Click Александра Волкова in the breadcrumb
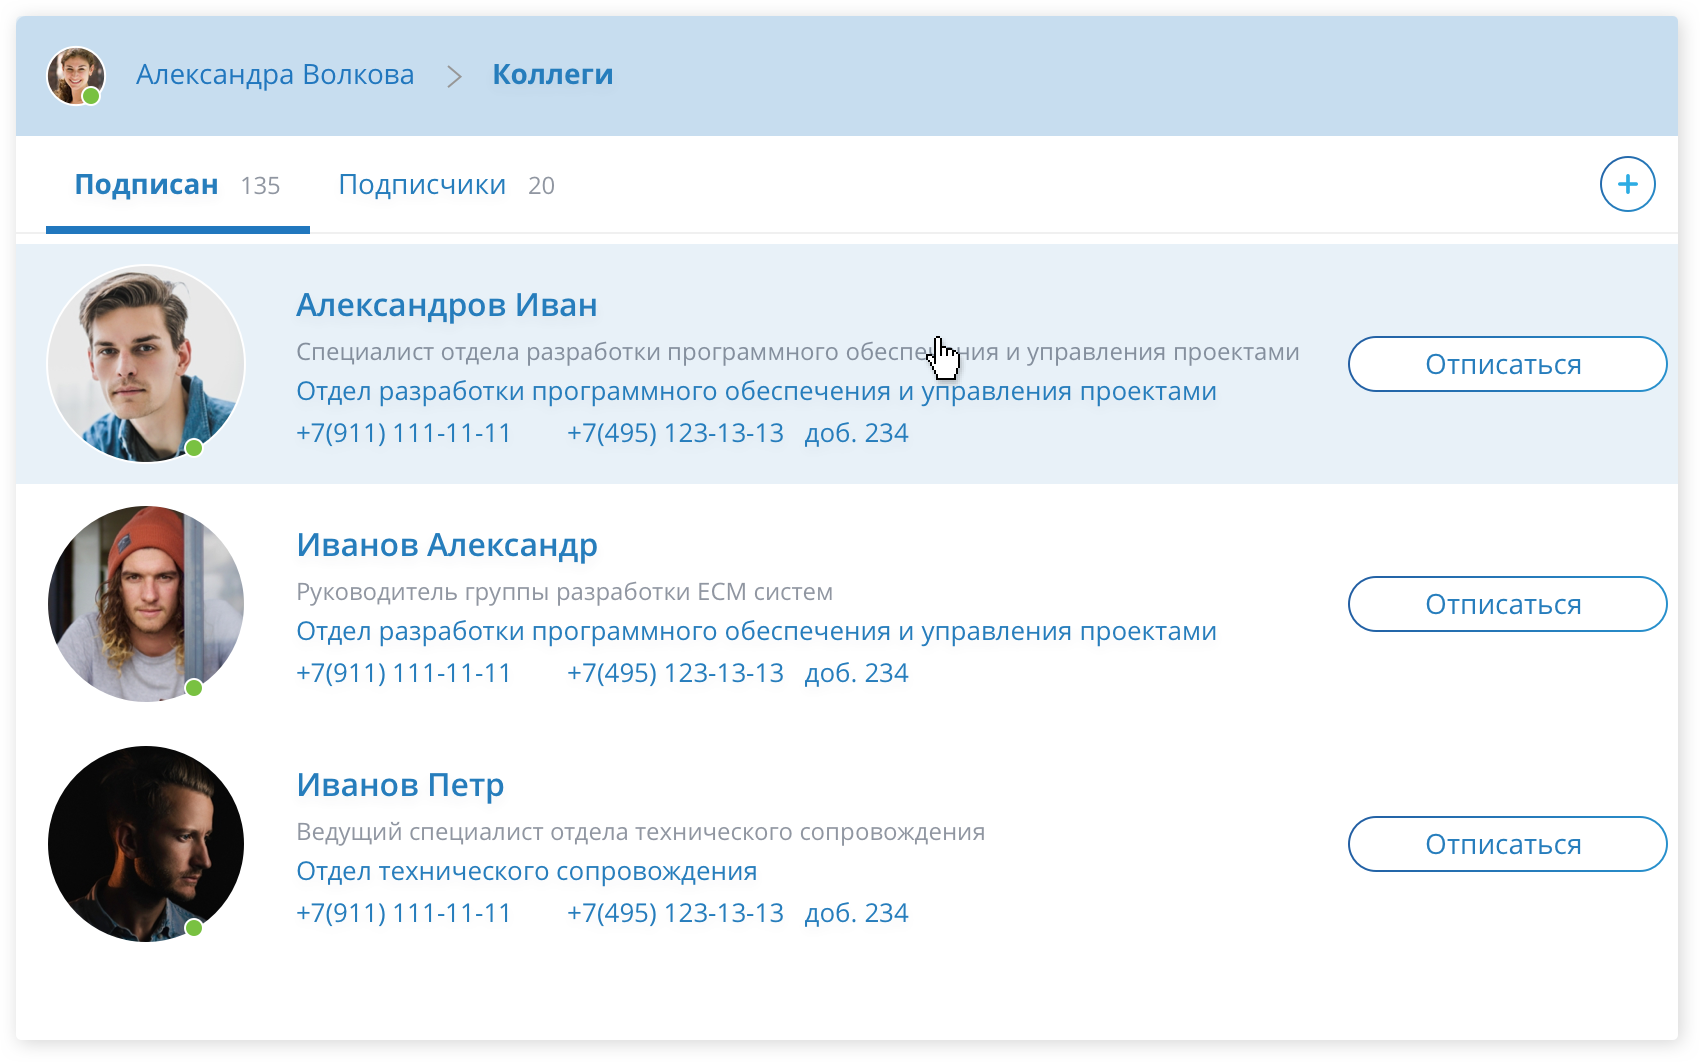 click(275, 75)
